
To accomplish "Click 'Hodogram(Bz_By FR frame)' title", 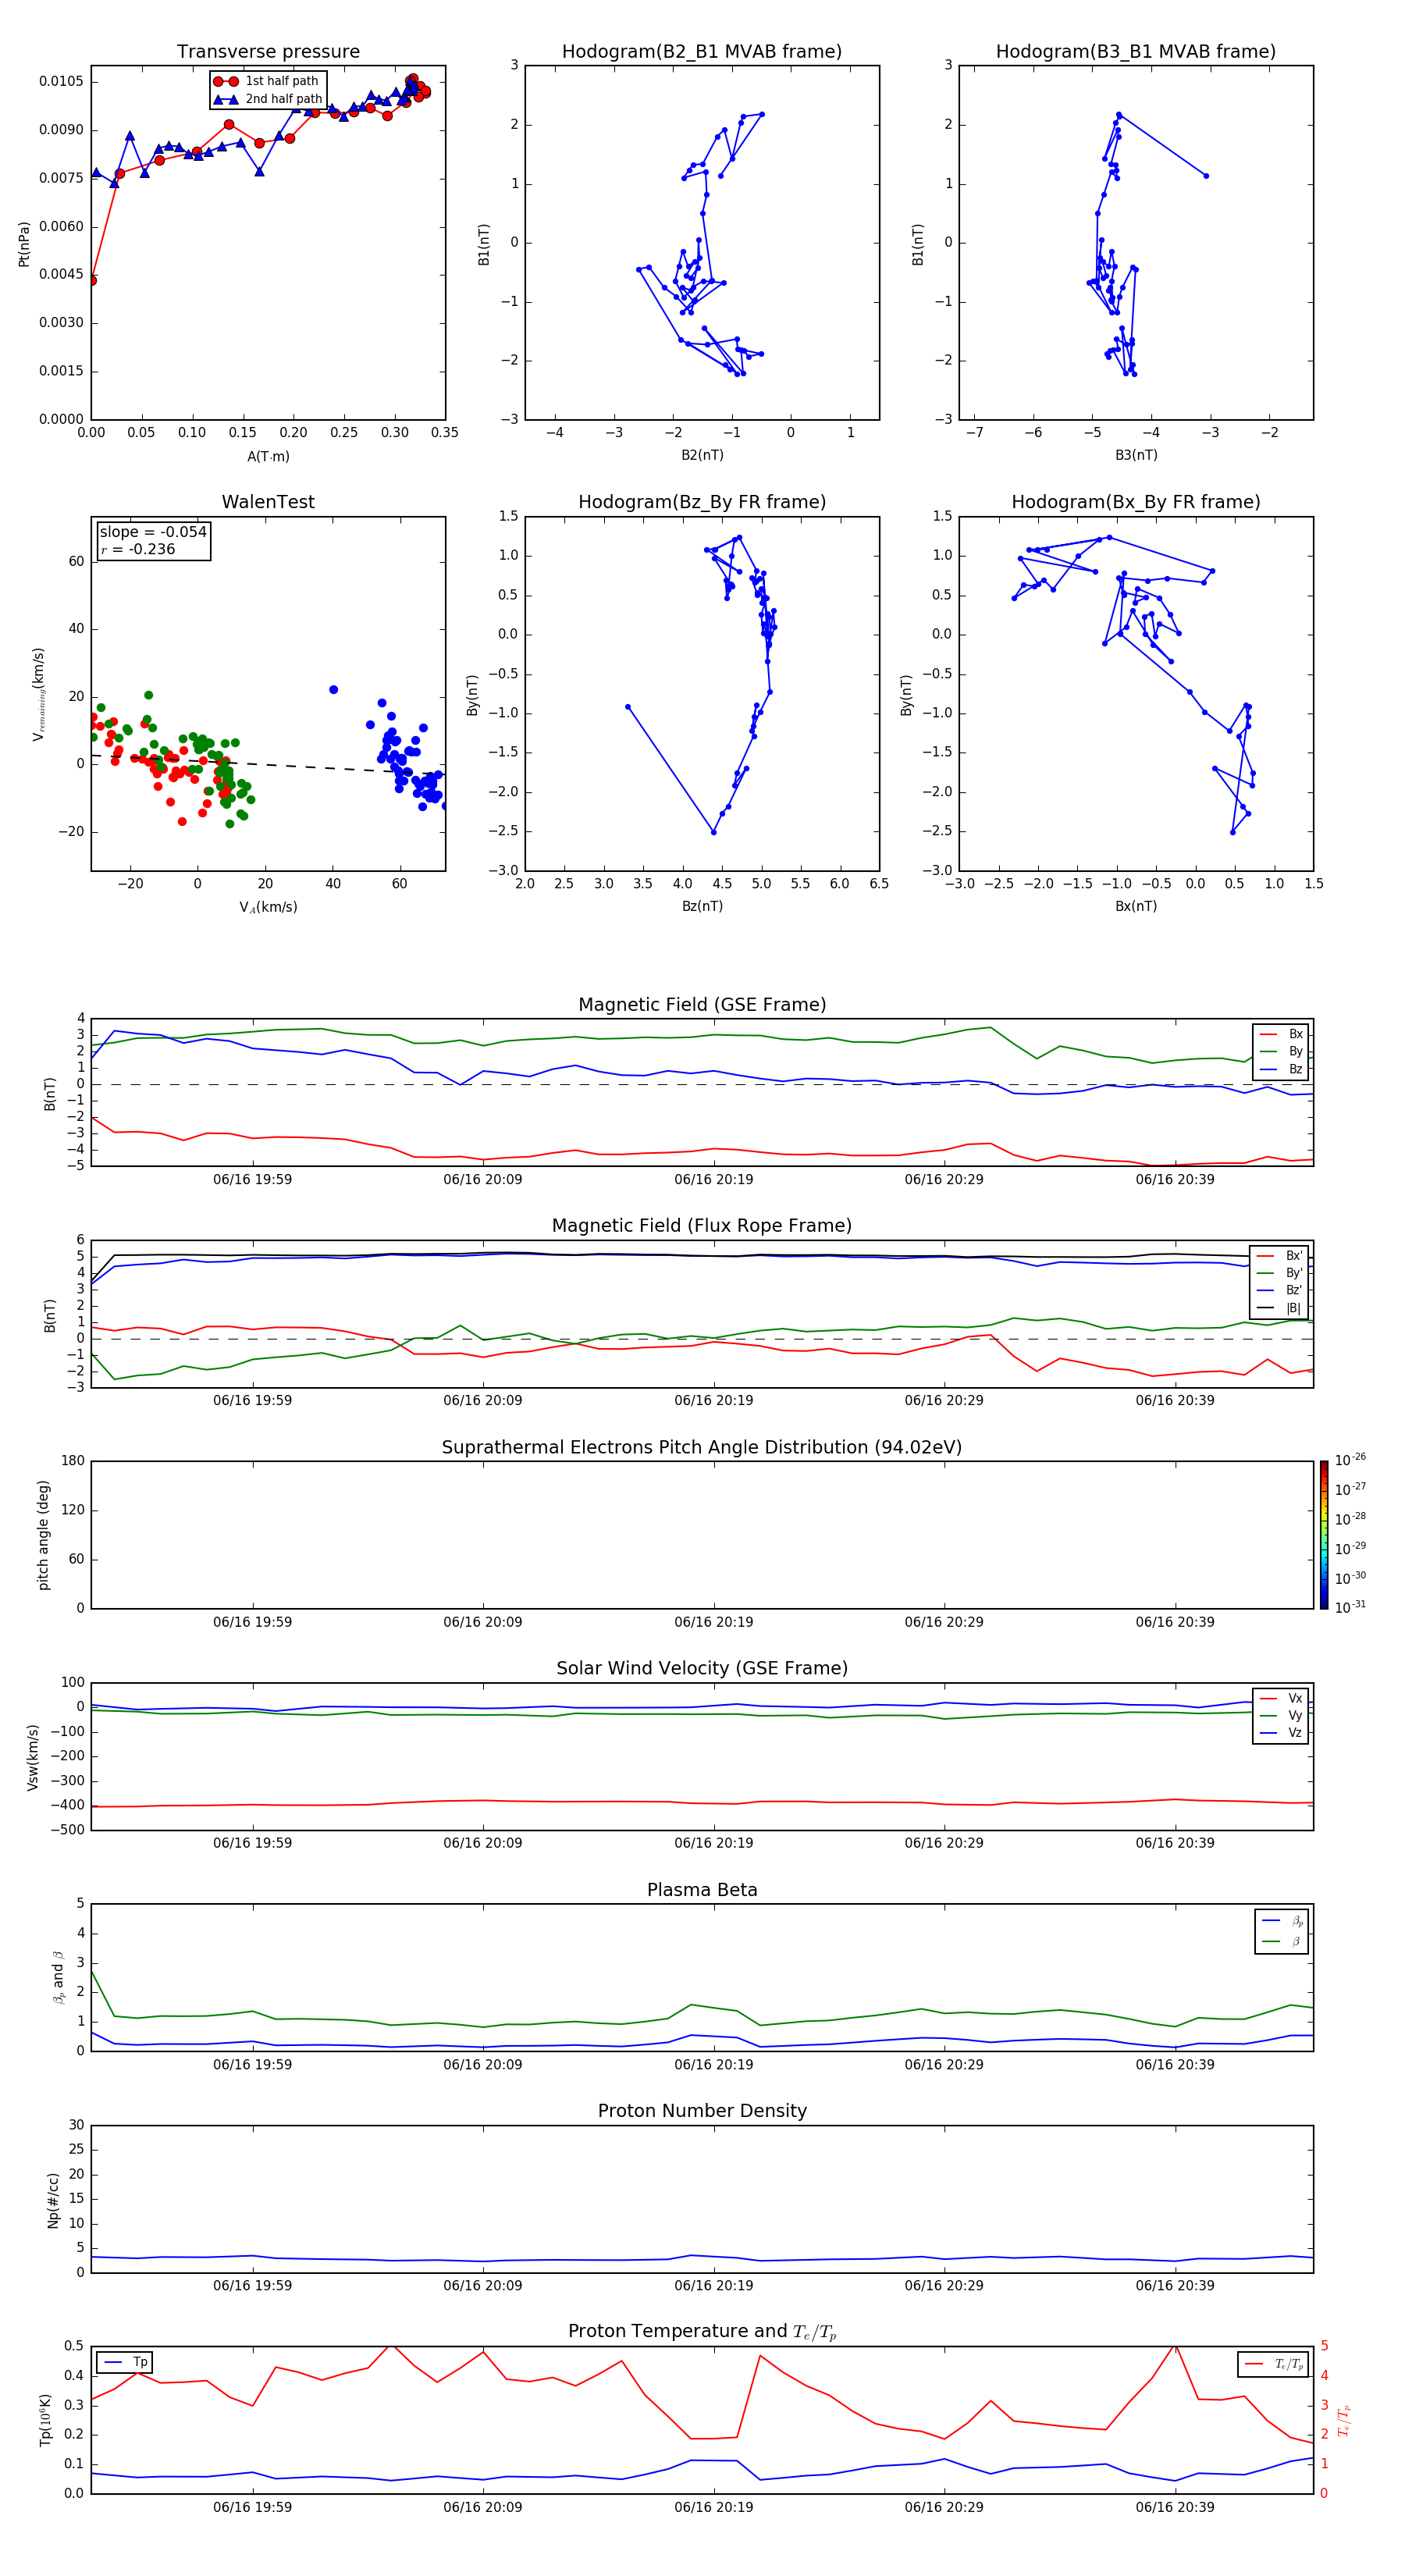I will click(702, 502).
